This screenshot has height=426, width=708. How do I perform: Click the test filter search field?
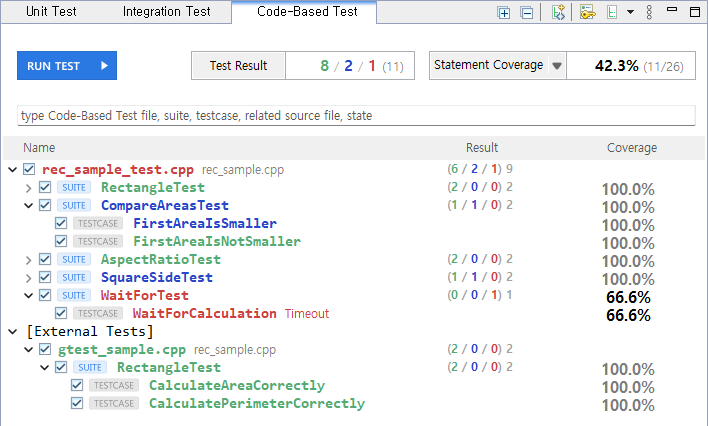click(x=356, y=116)
